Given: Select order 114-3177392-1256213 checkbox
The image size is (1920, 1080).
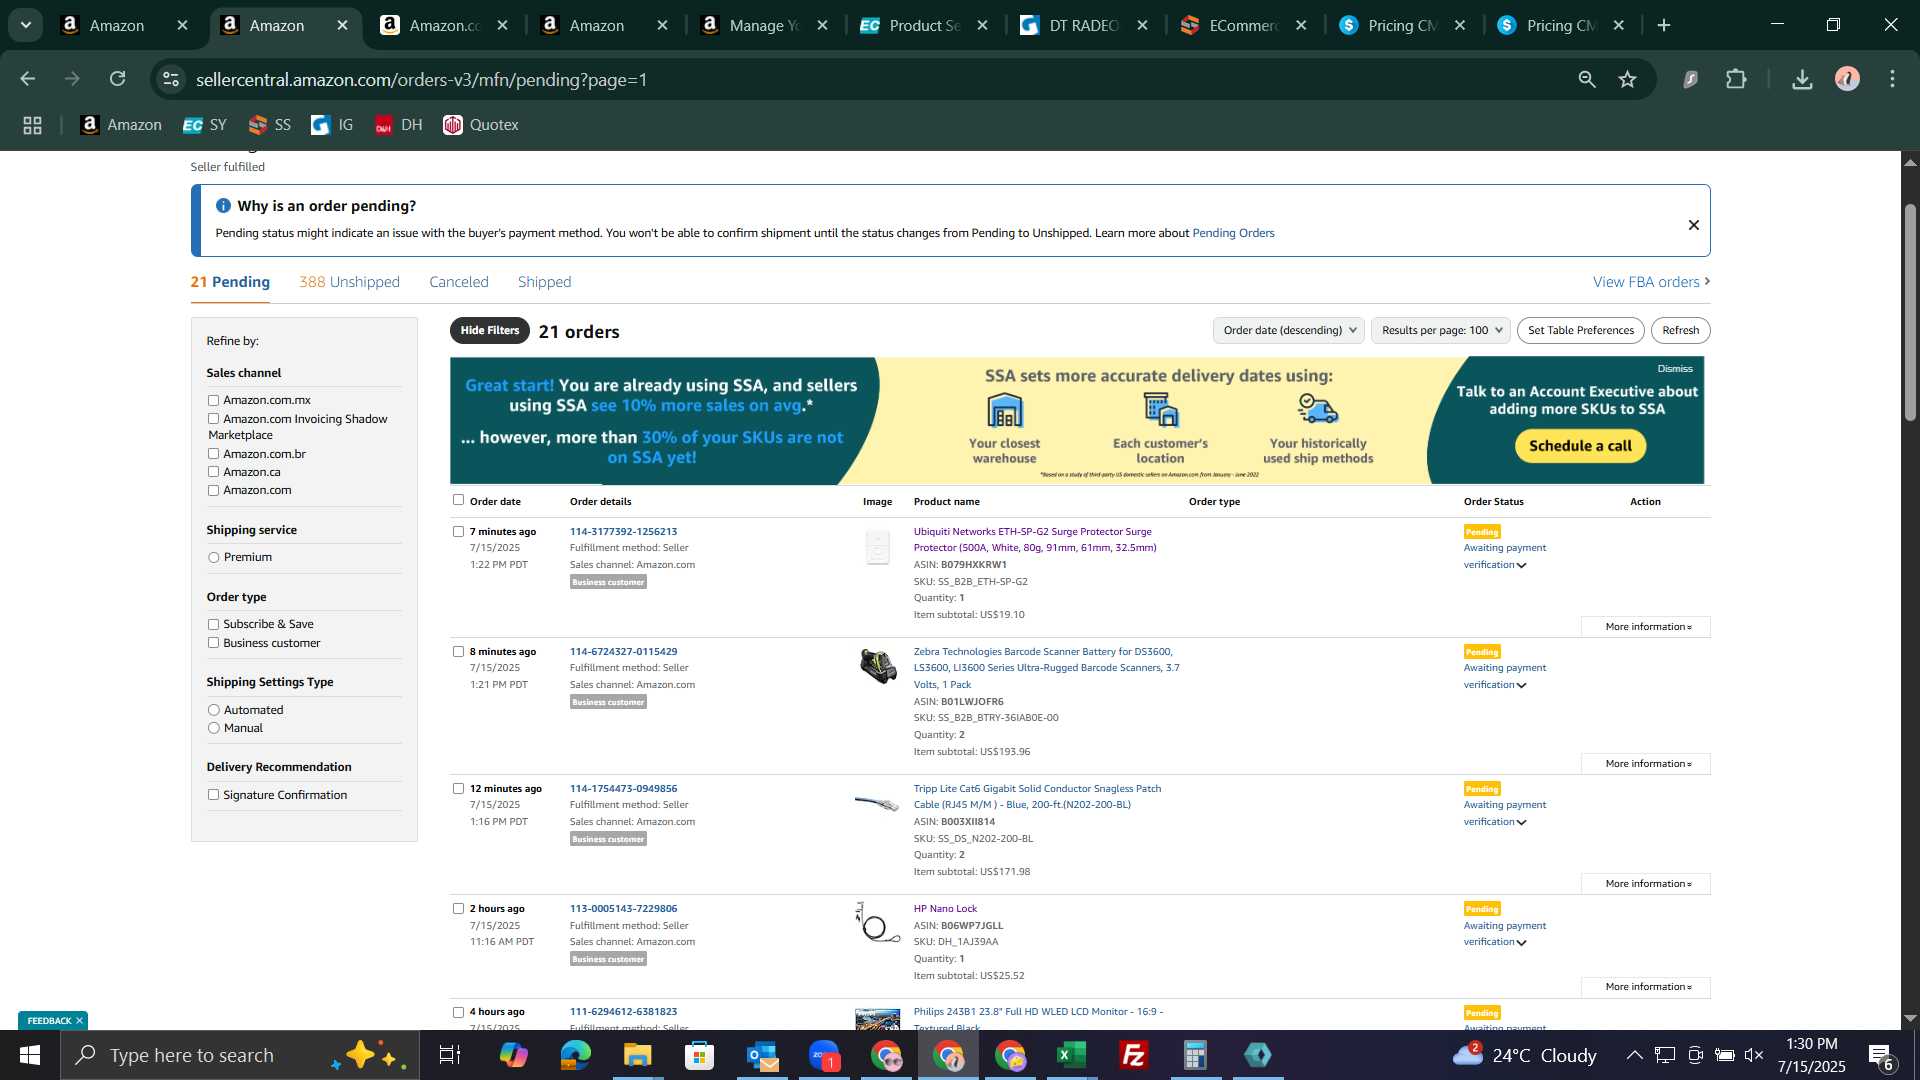Looking at the screenshot, I should (458, 532).
